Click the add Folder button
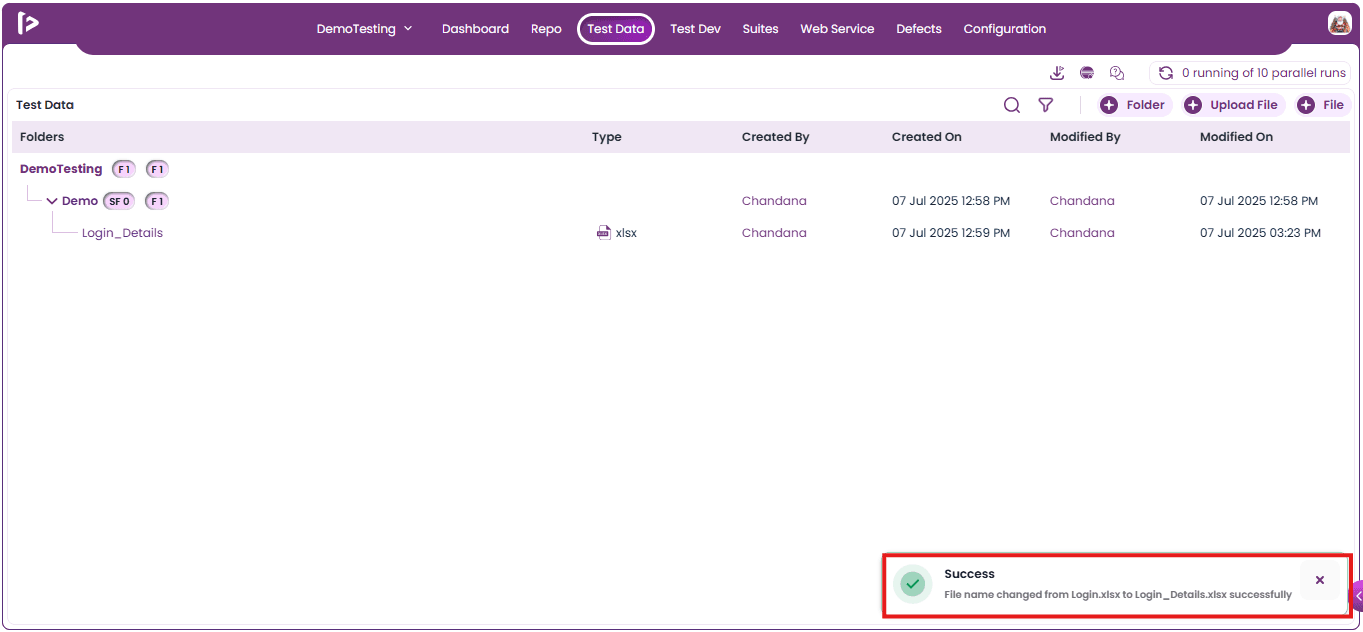Screen dimensions: 1363x632 click(1135, 105)
